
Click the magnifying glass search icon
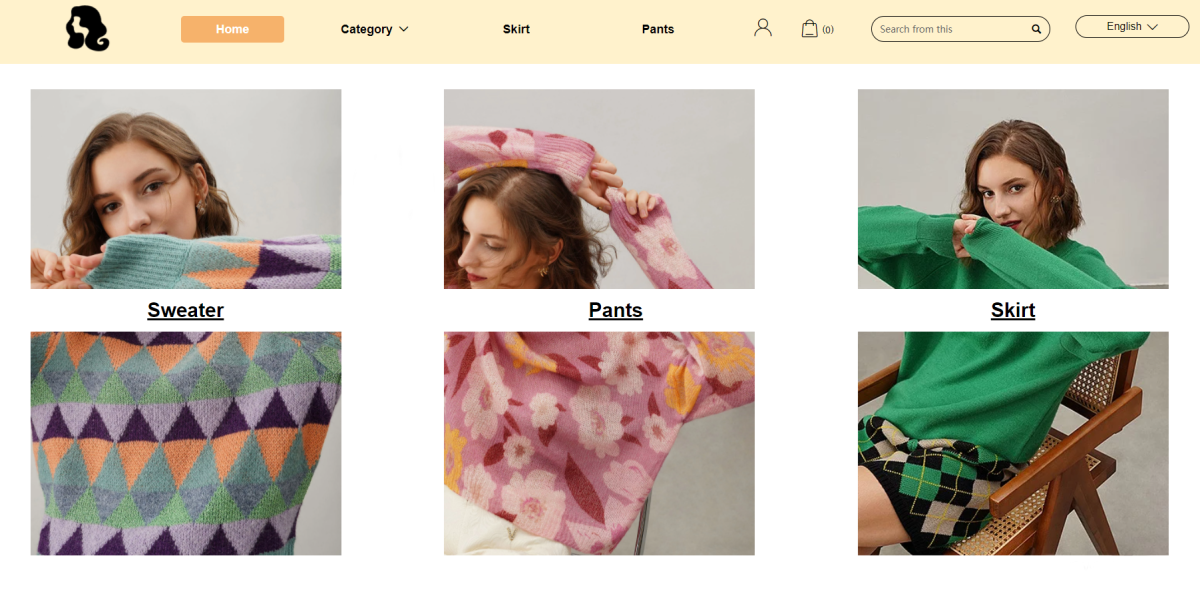click(x=1037, y=29)
